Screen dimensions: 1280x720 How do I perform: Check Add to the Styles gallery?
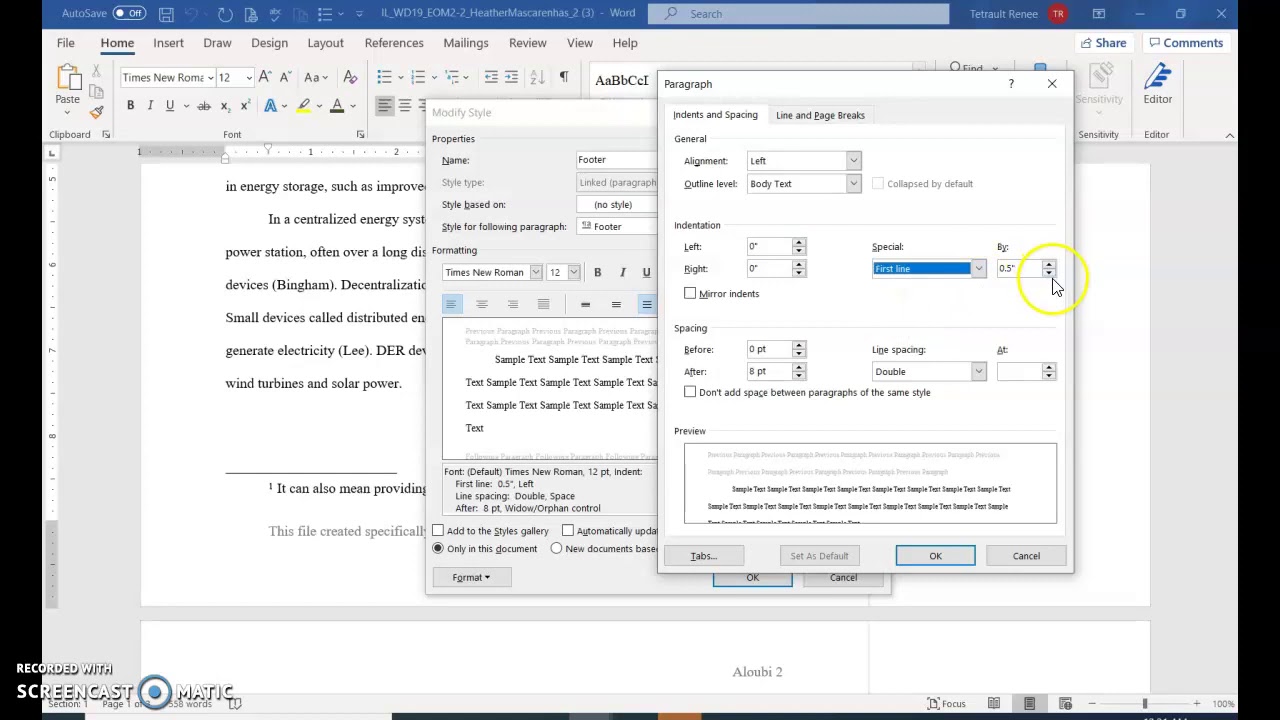point(438,531)
